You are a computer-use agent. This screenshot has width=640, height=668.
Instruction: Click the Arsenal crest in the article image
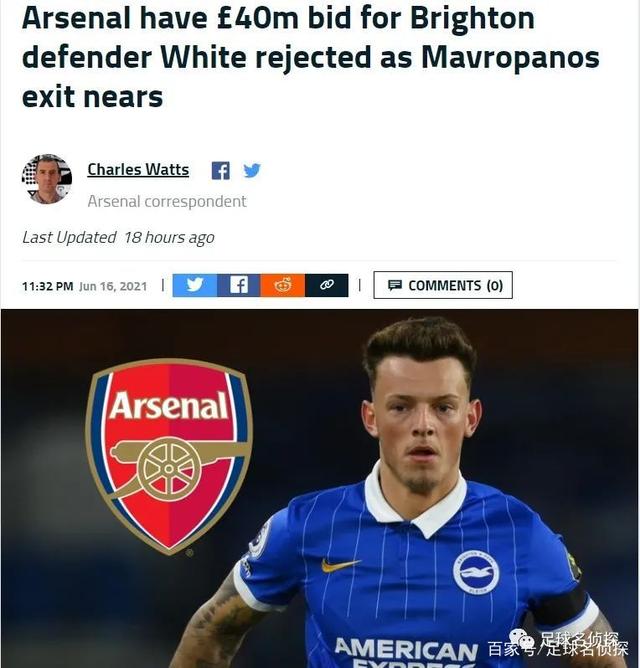(x=169, y=457)
